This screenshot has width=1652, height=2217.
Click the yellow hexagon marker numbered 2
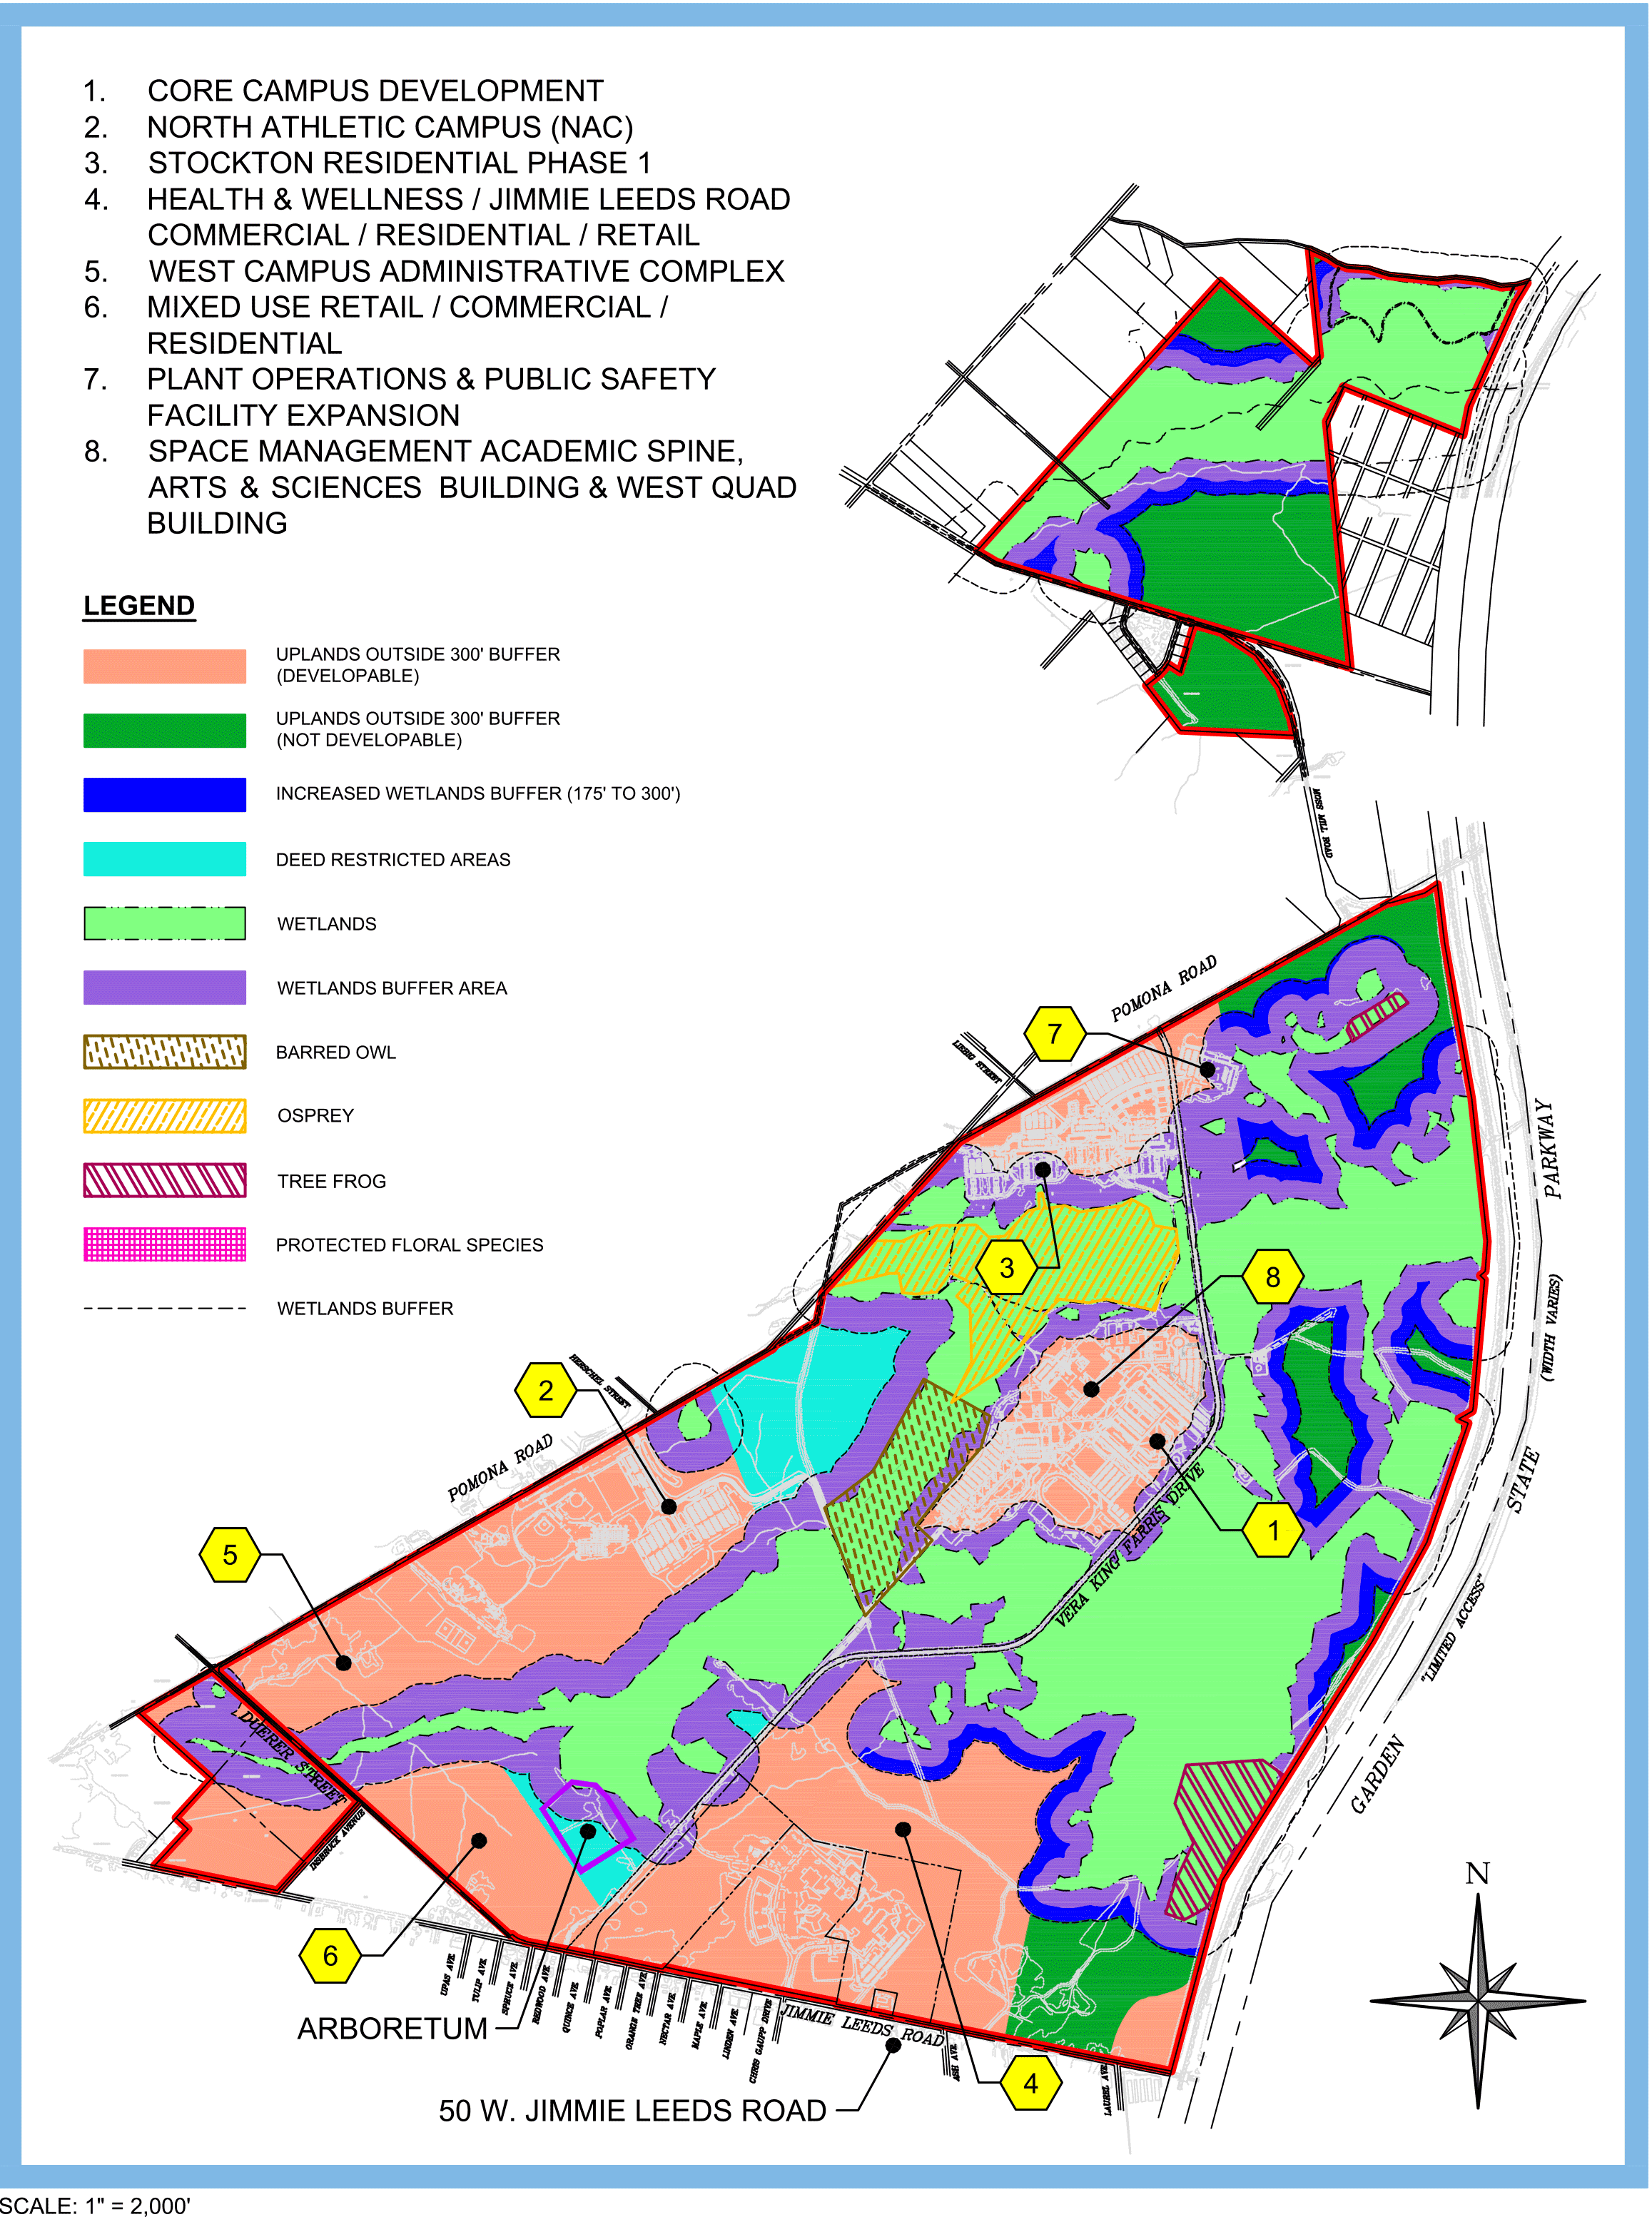(545, 1390)
